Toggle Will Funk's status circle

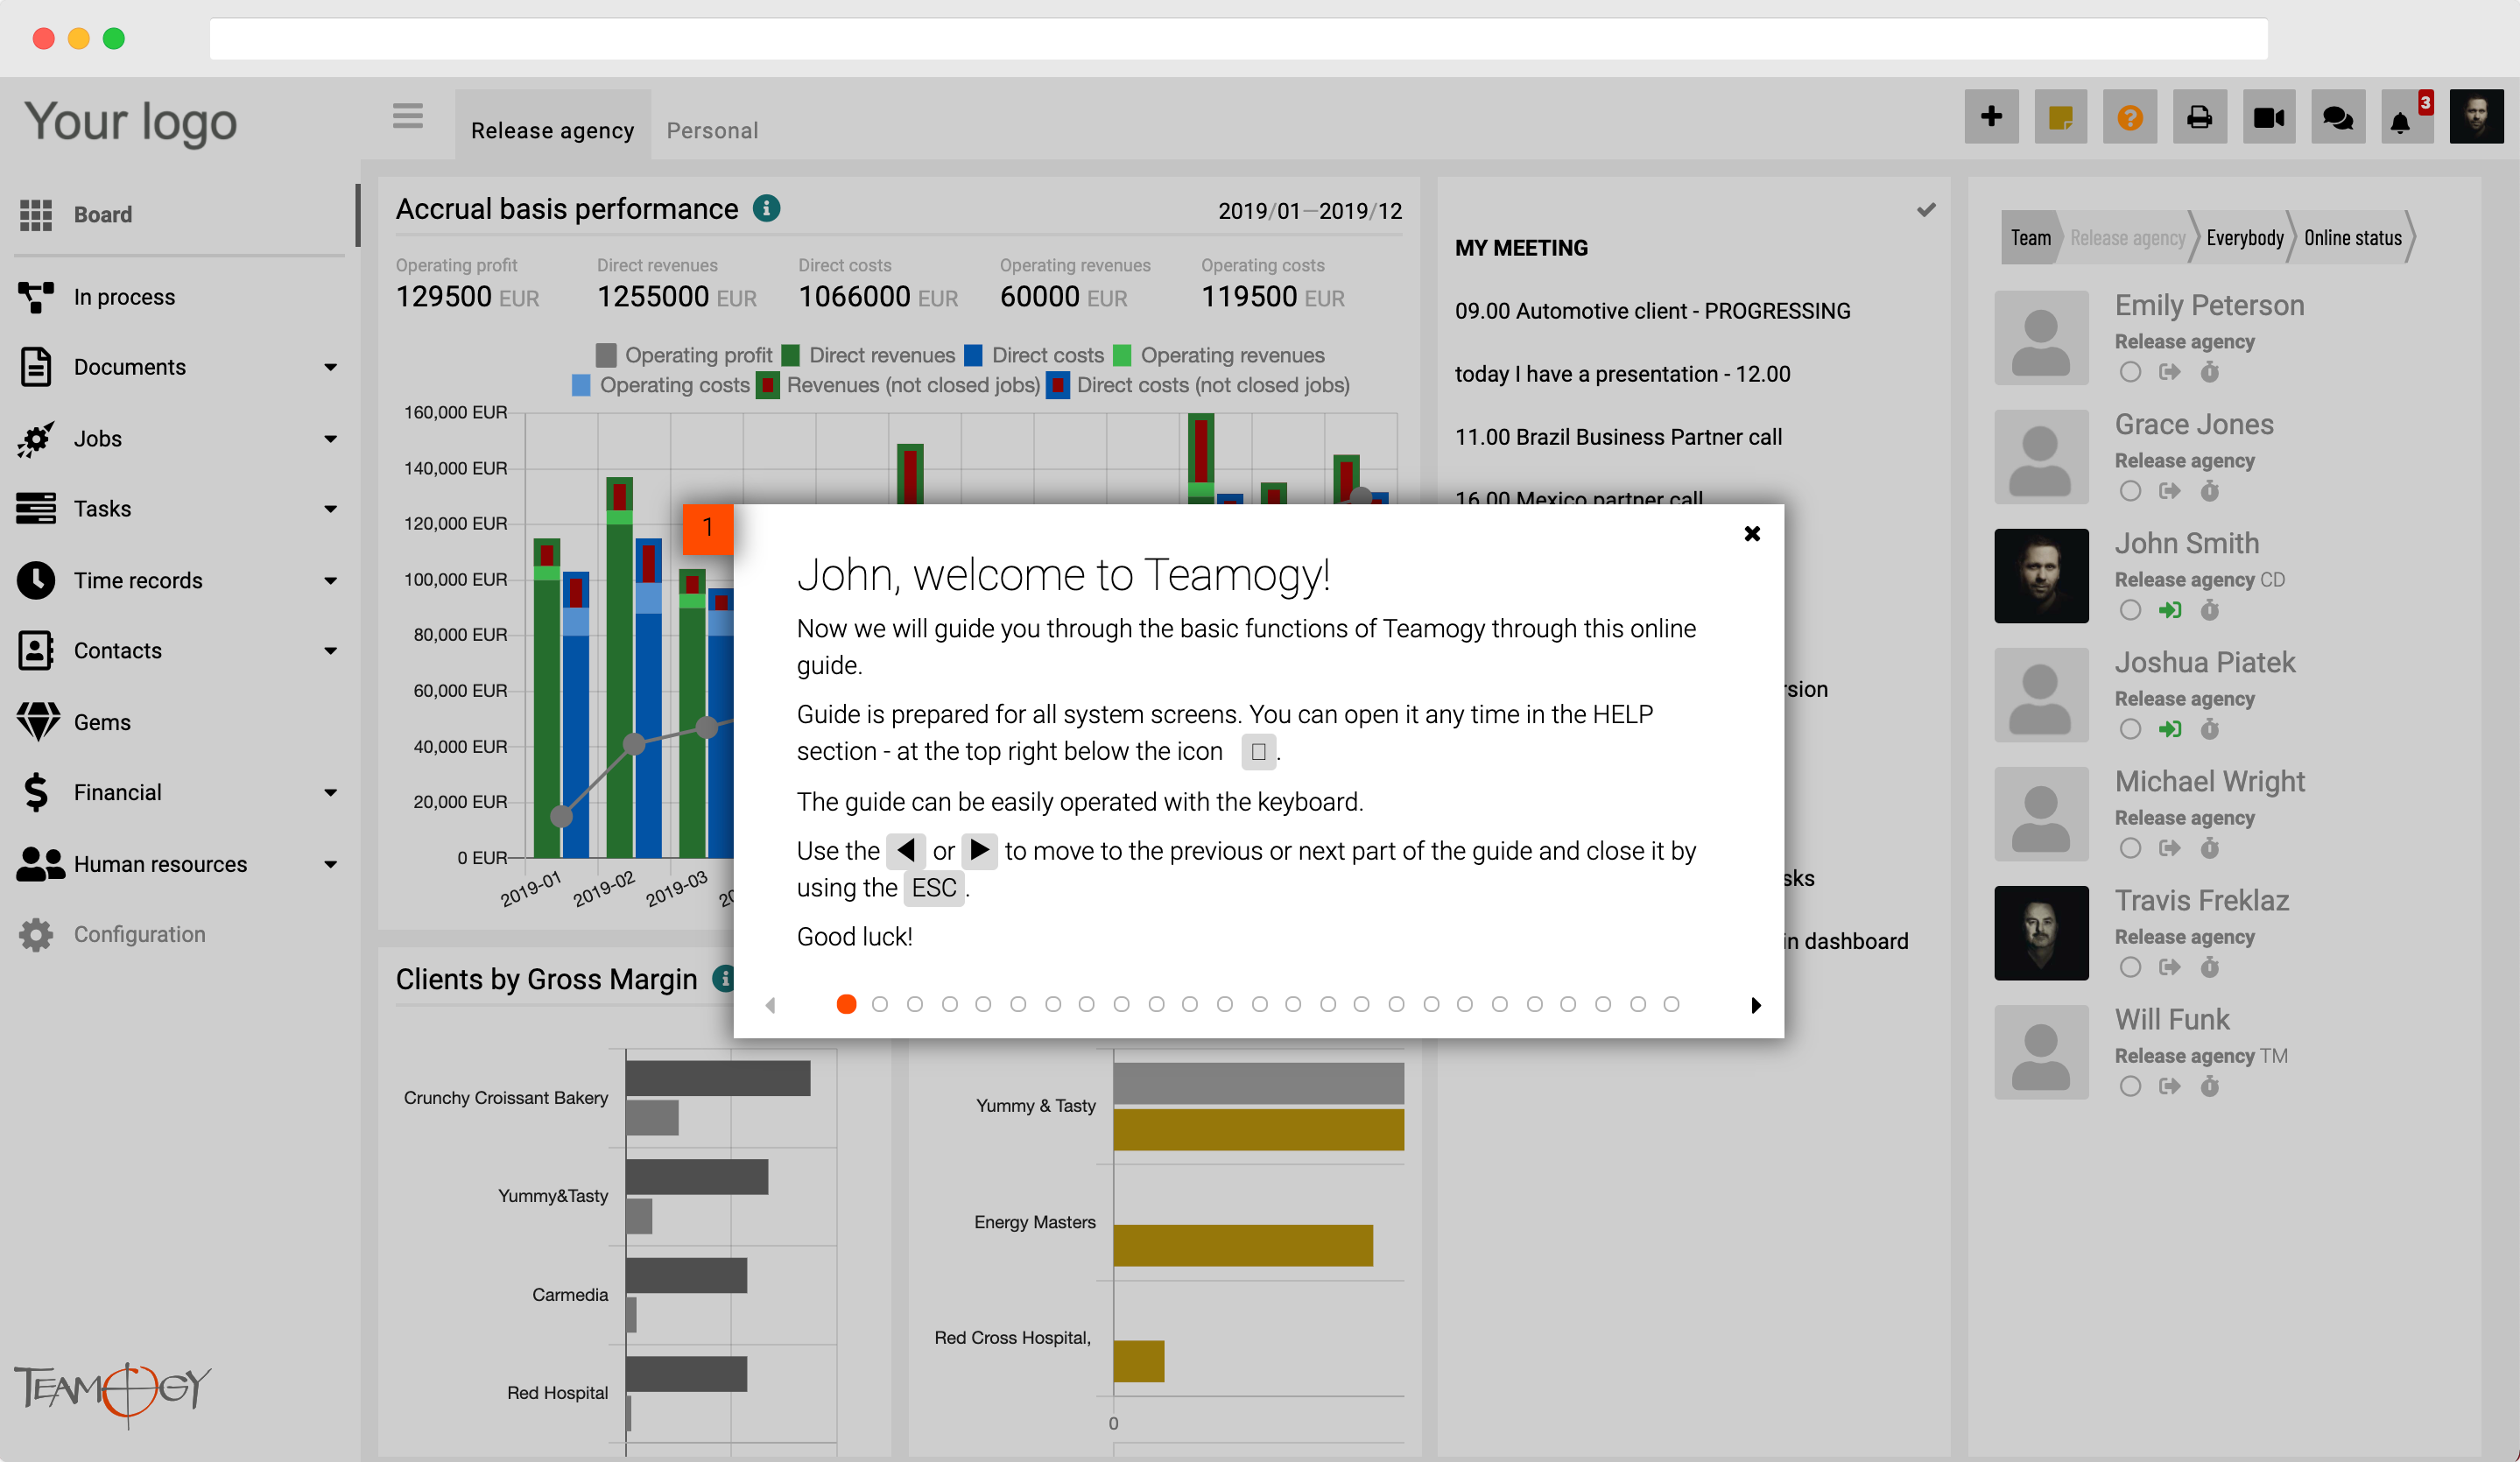(2130, 1086)
